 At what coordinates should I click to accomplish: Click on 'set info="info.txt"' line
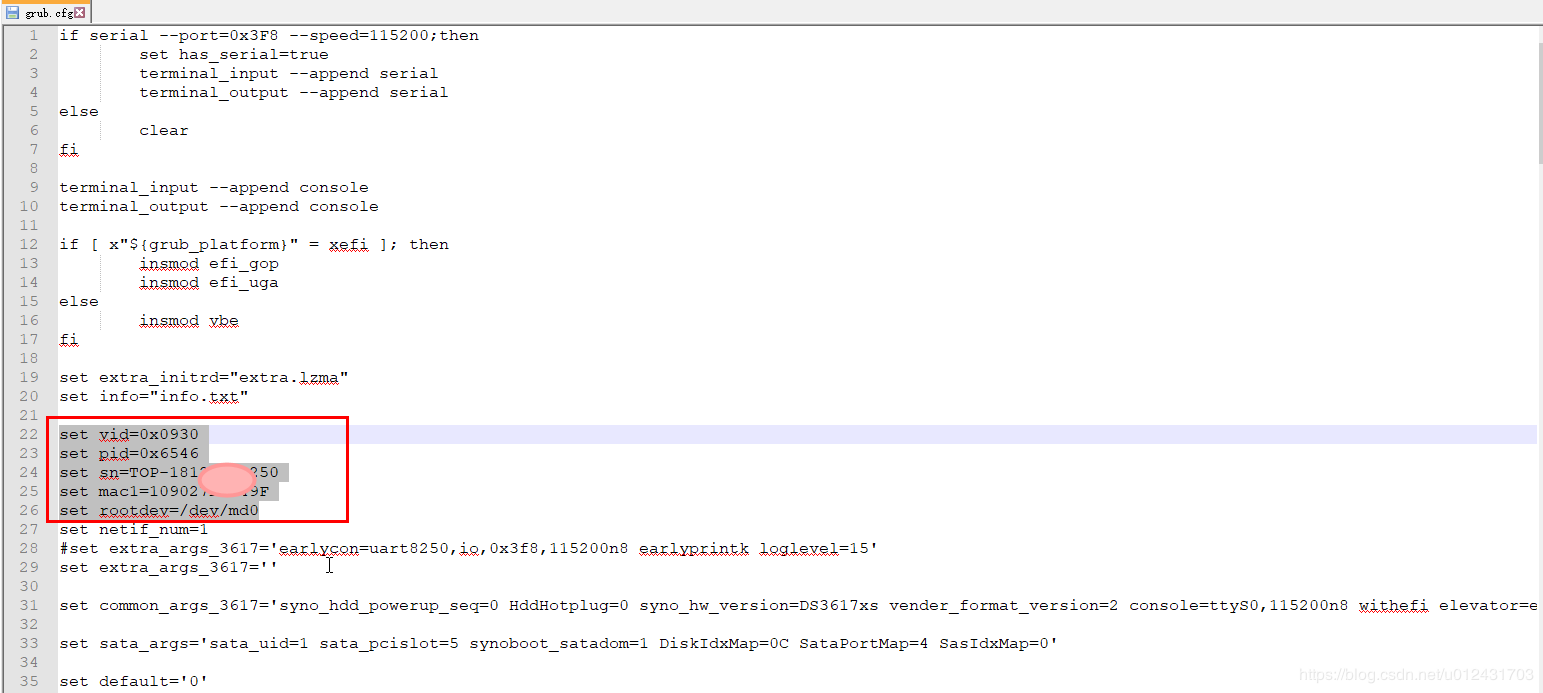point(154,396)
